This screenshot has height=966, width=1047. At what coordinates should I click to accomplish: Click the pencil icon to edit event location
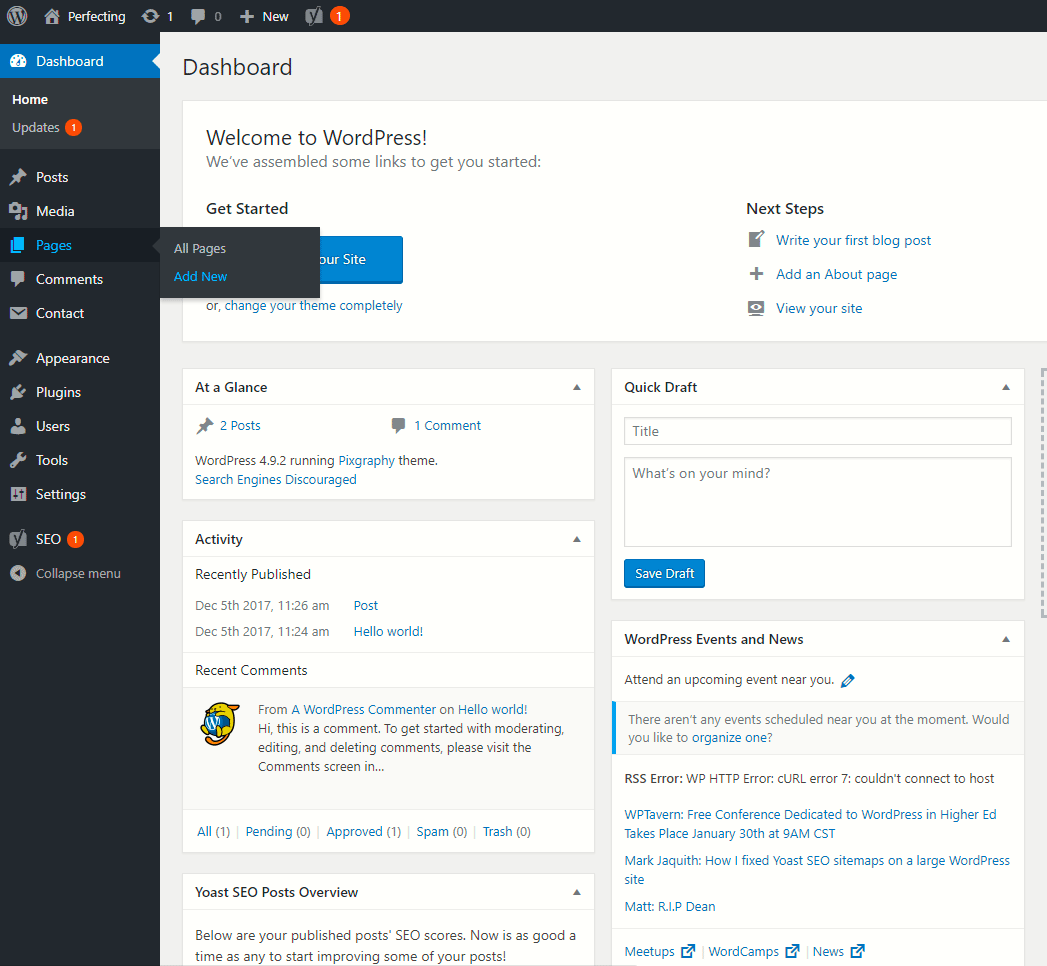[x=848, y=681]
